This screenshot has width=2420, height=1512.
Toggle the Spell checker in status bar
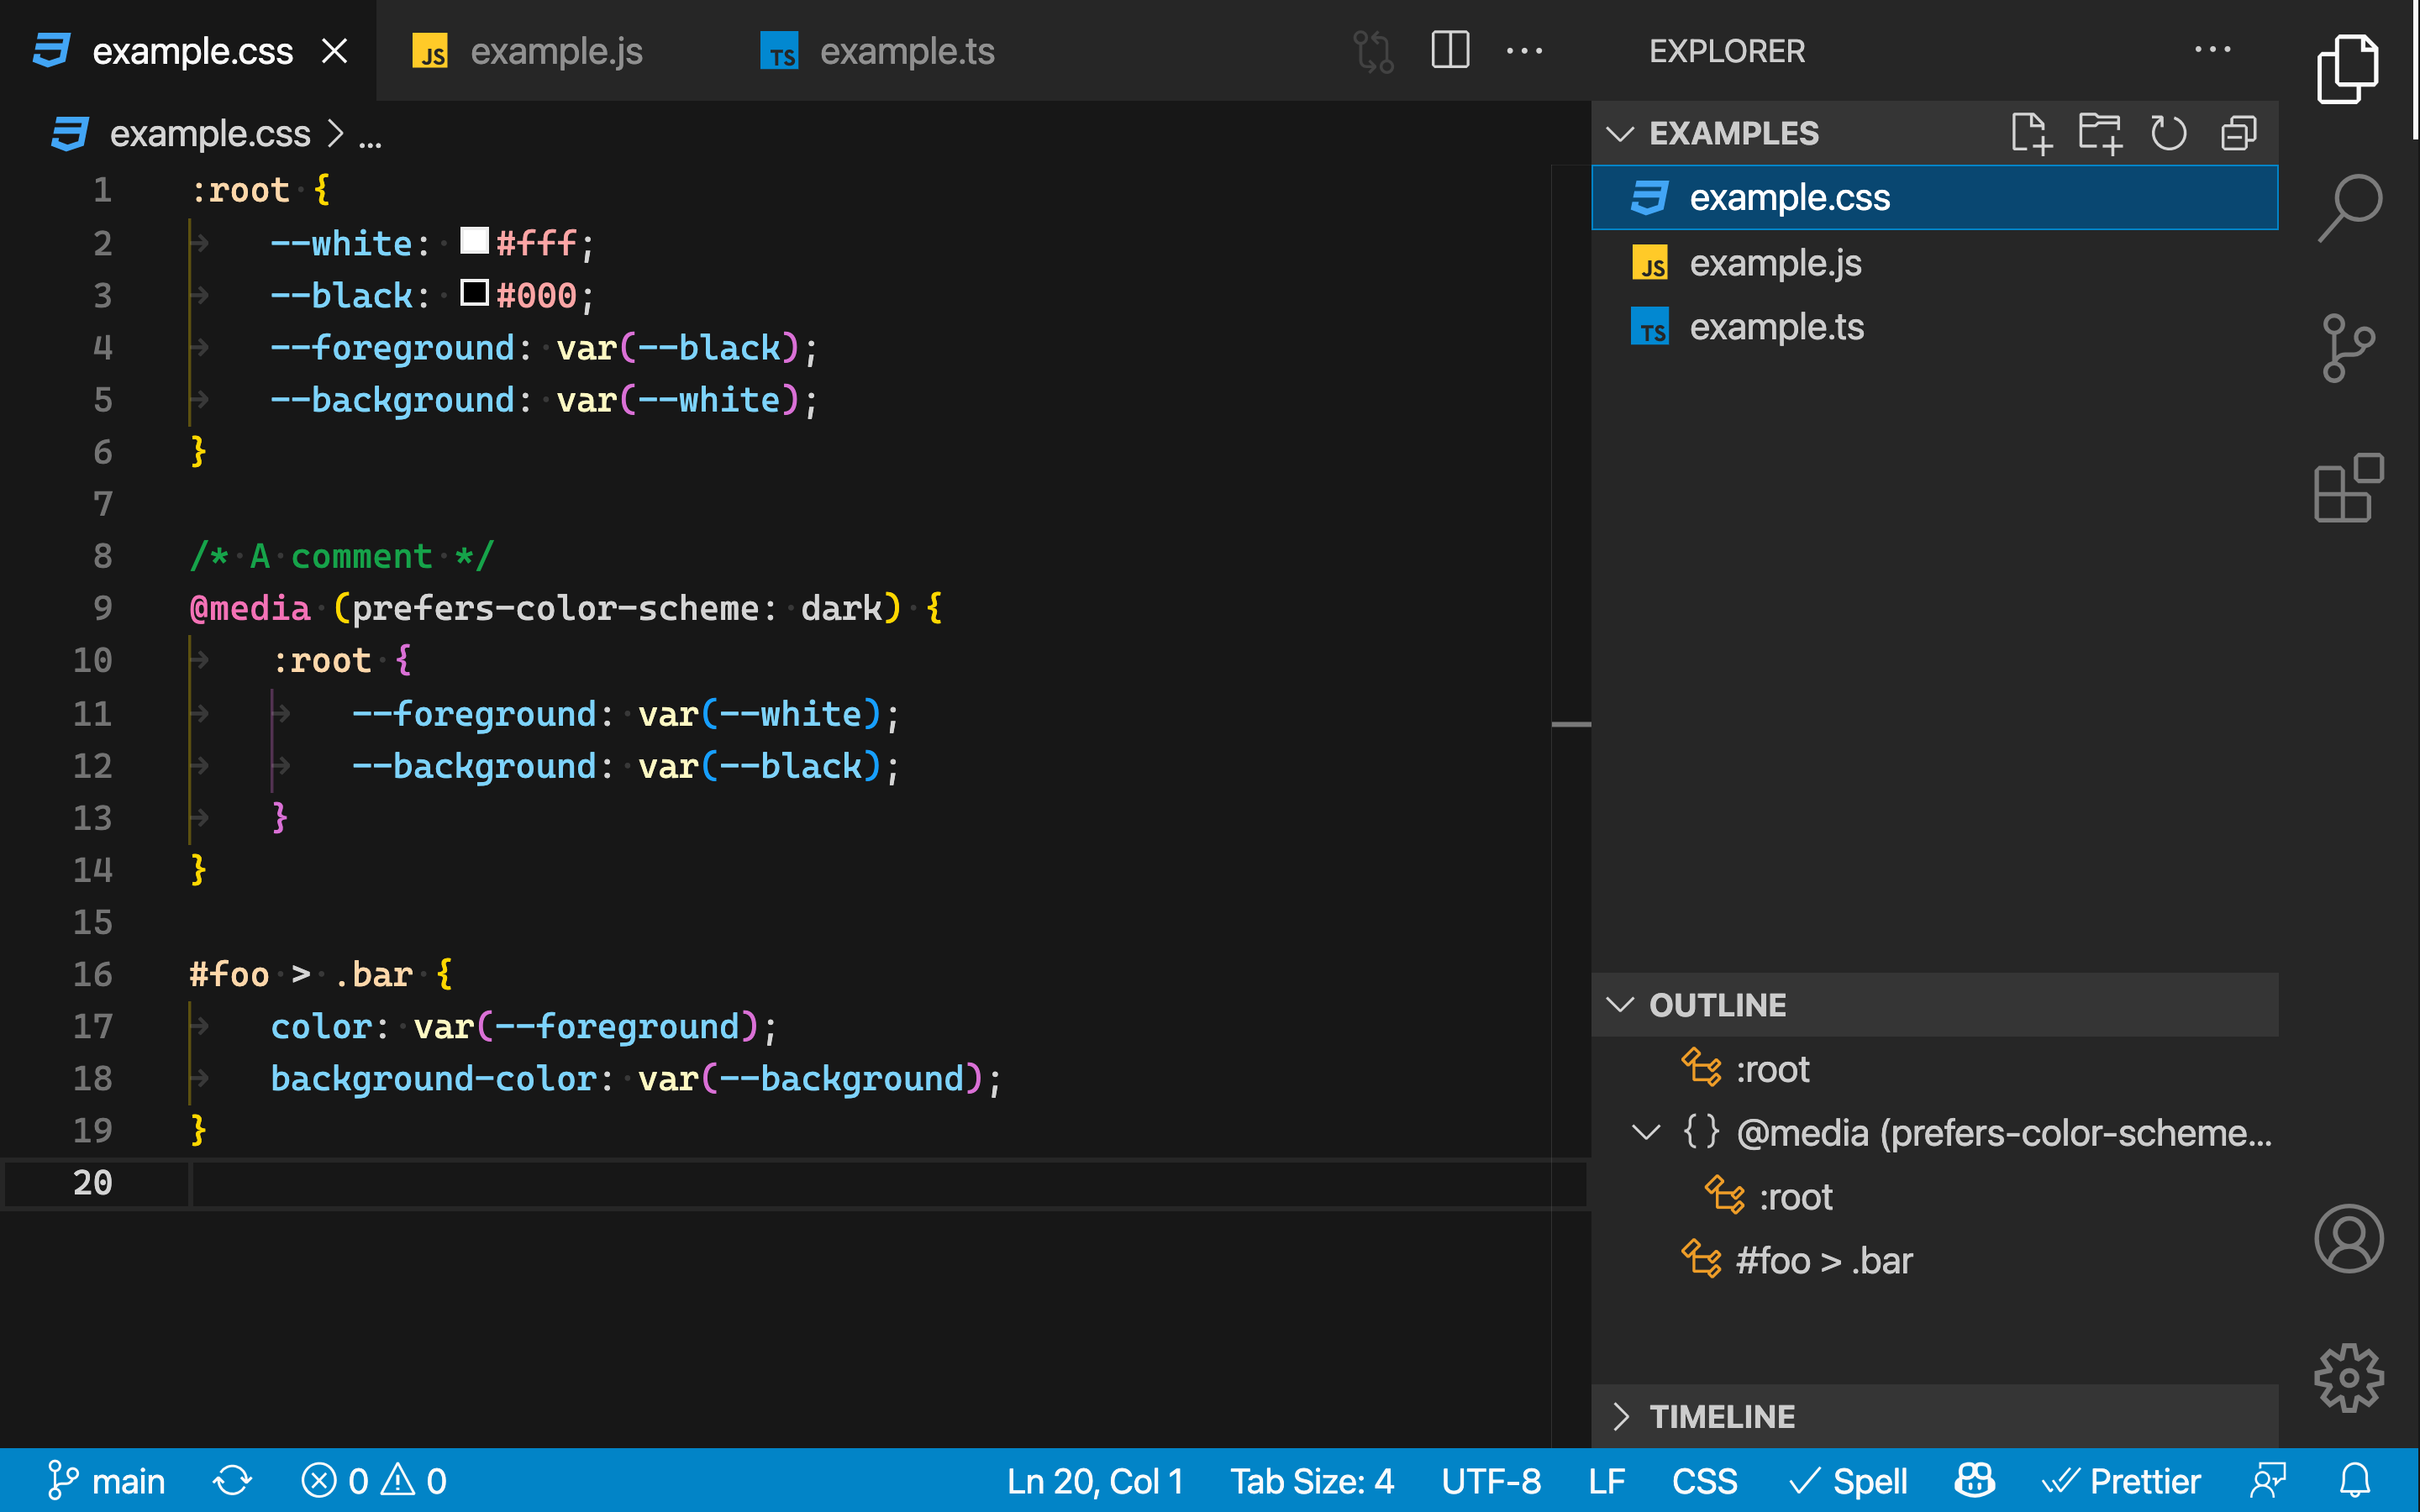pos(1848,1481)
